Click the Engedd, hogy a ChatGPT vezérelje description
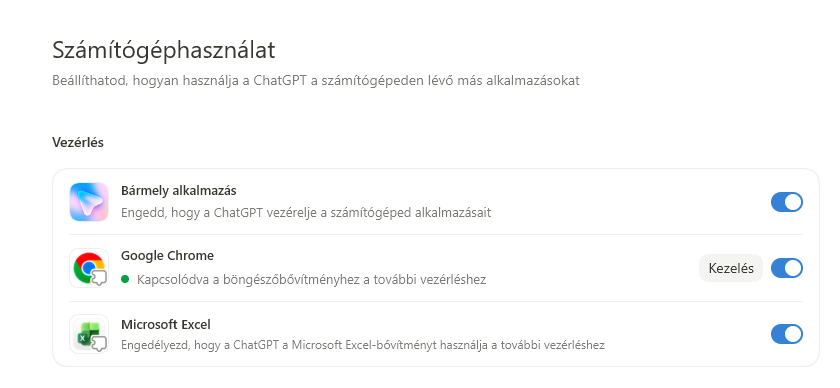 click(x=306, y=213)
